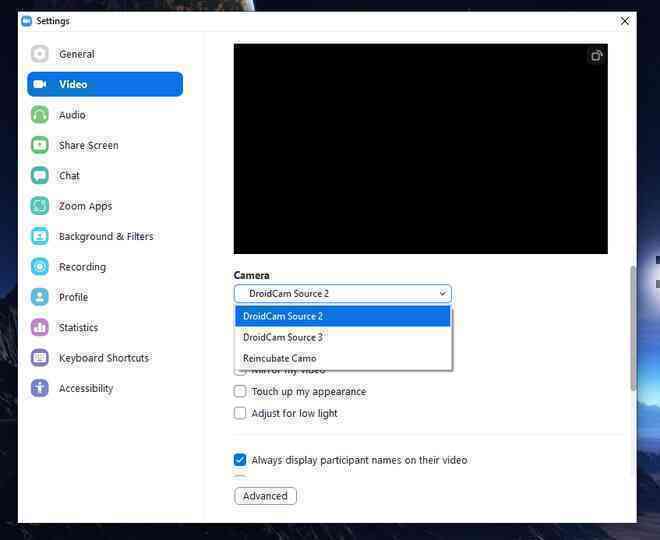Open the Chat settings section
The image size is (660, 540).
click(x=105, y=176)
